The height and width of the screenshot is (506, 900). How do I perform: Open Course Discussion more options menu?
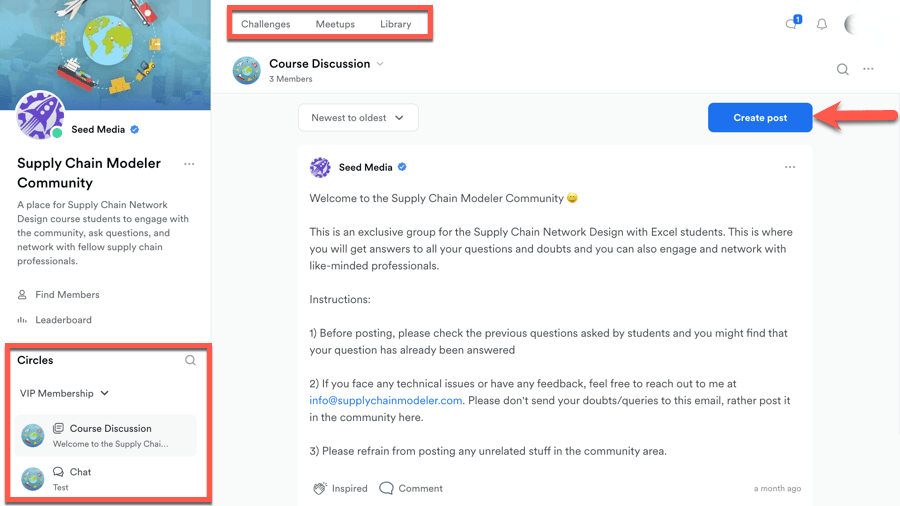[868, 69]
